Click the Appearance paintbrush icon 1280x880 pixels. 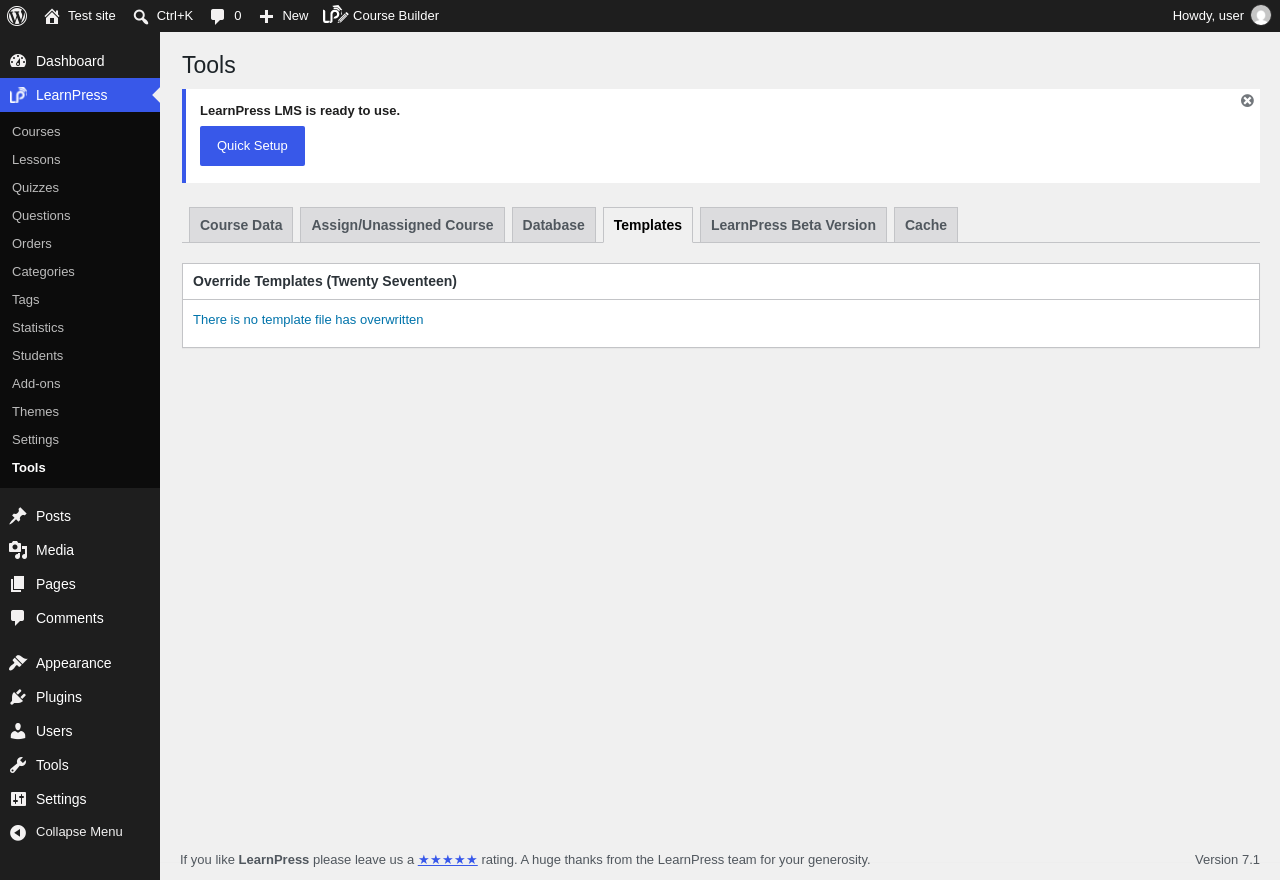18,663
